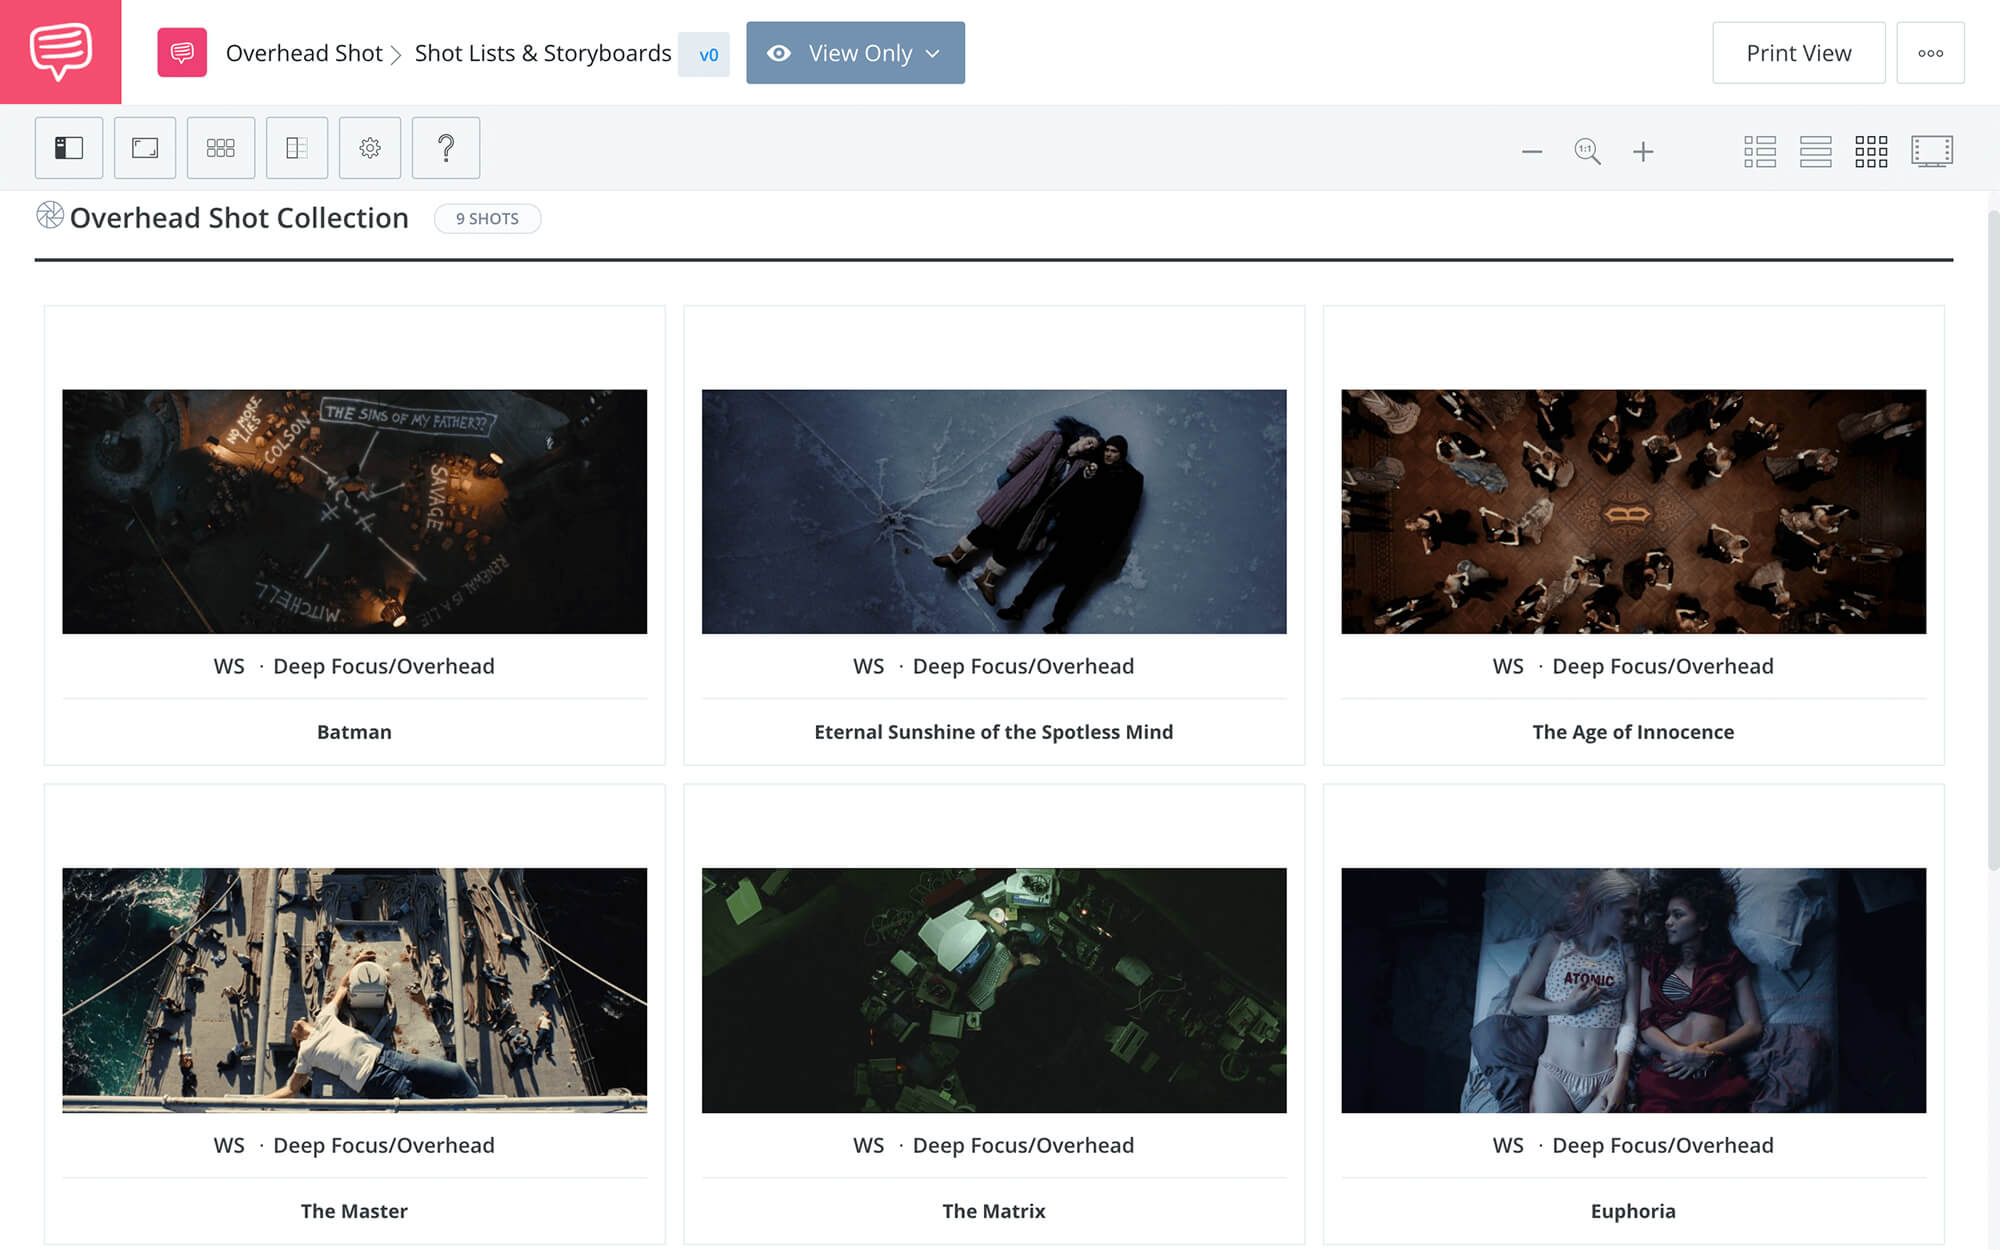Switch to grid view icon

click(1871, 152)
